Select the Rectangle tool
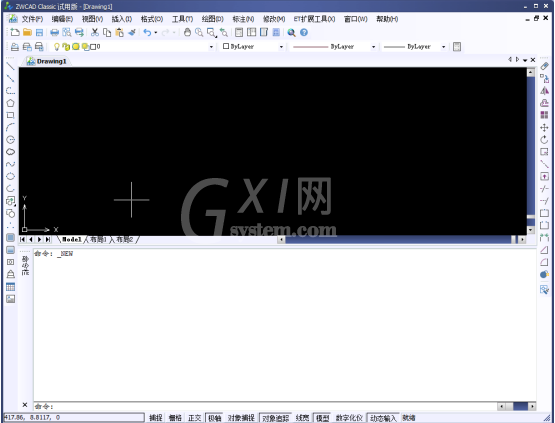 (11, 115)
